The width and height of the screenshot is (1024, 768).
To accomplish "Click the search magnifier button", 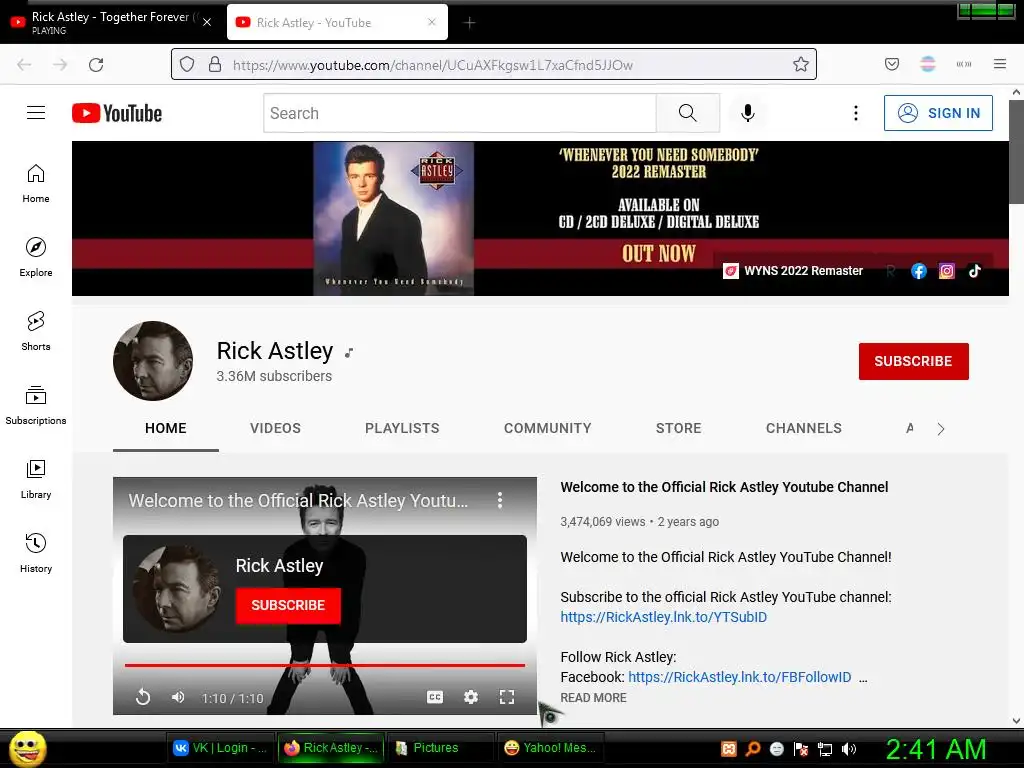I will click(x=688, y=113).
